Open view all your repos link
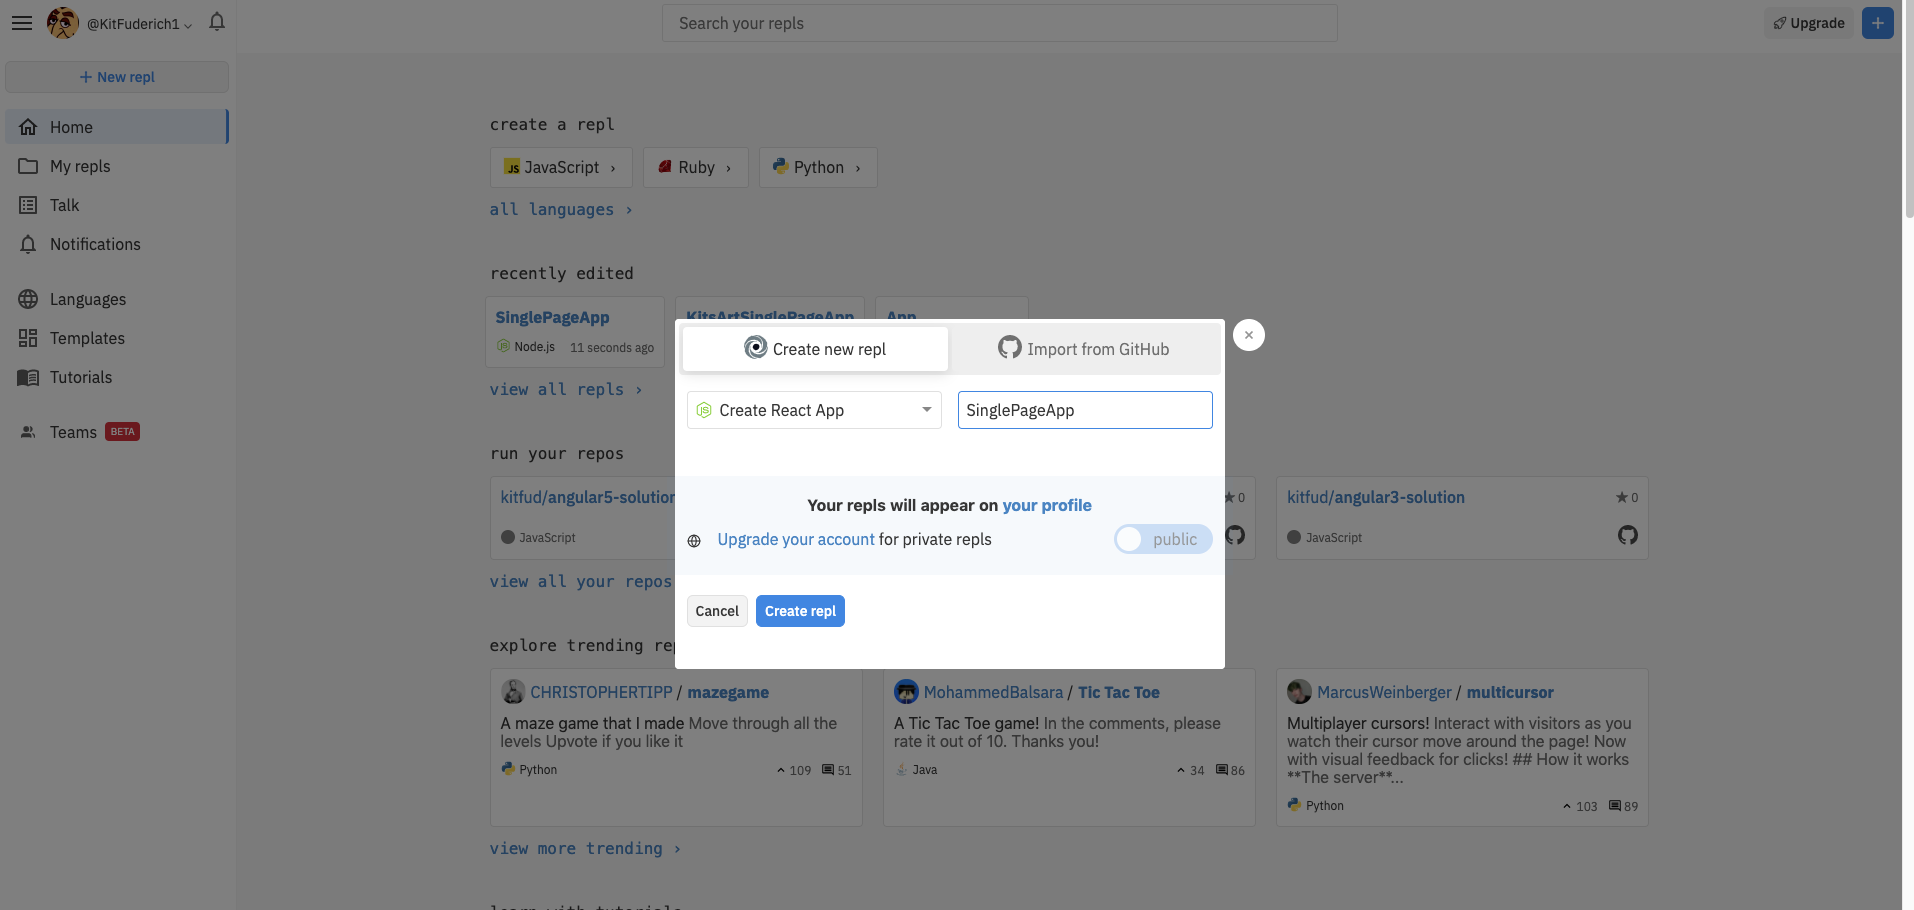Image resolution: width=1914 pixels, height=910 pixels. [581, 581]
